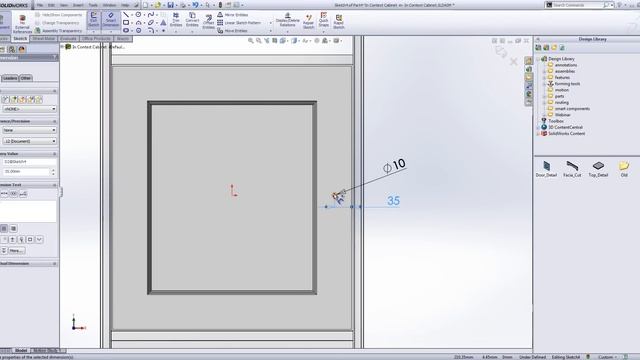
Task: Open the File menu
Action: click(x=40, y=5)
